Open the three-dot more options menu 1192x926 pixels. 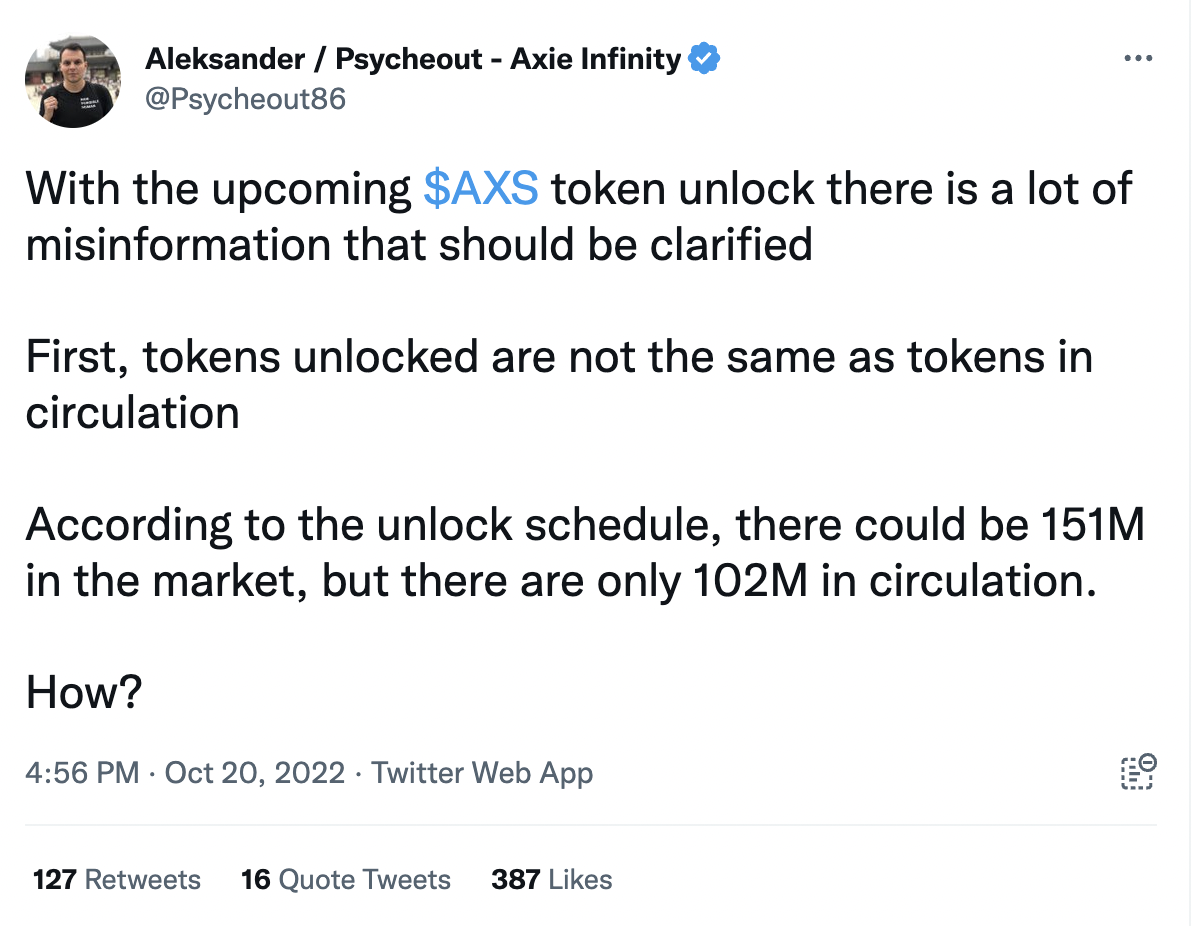click(x=1138, y=58)
